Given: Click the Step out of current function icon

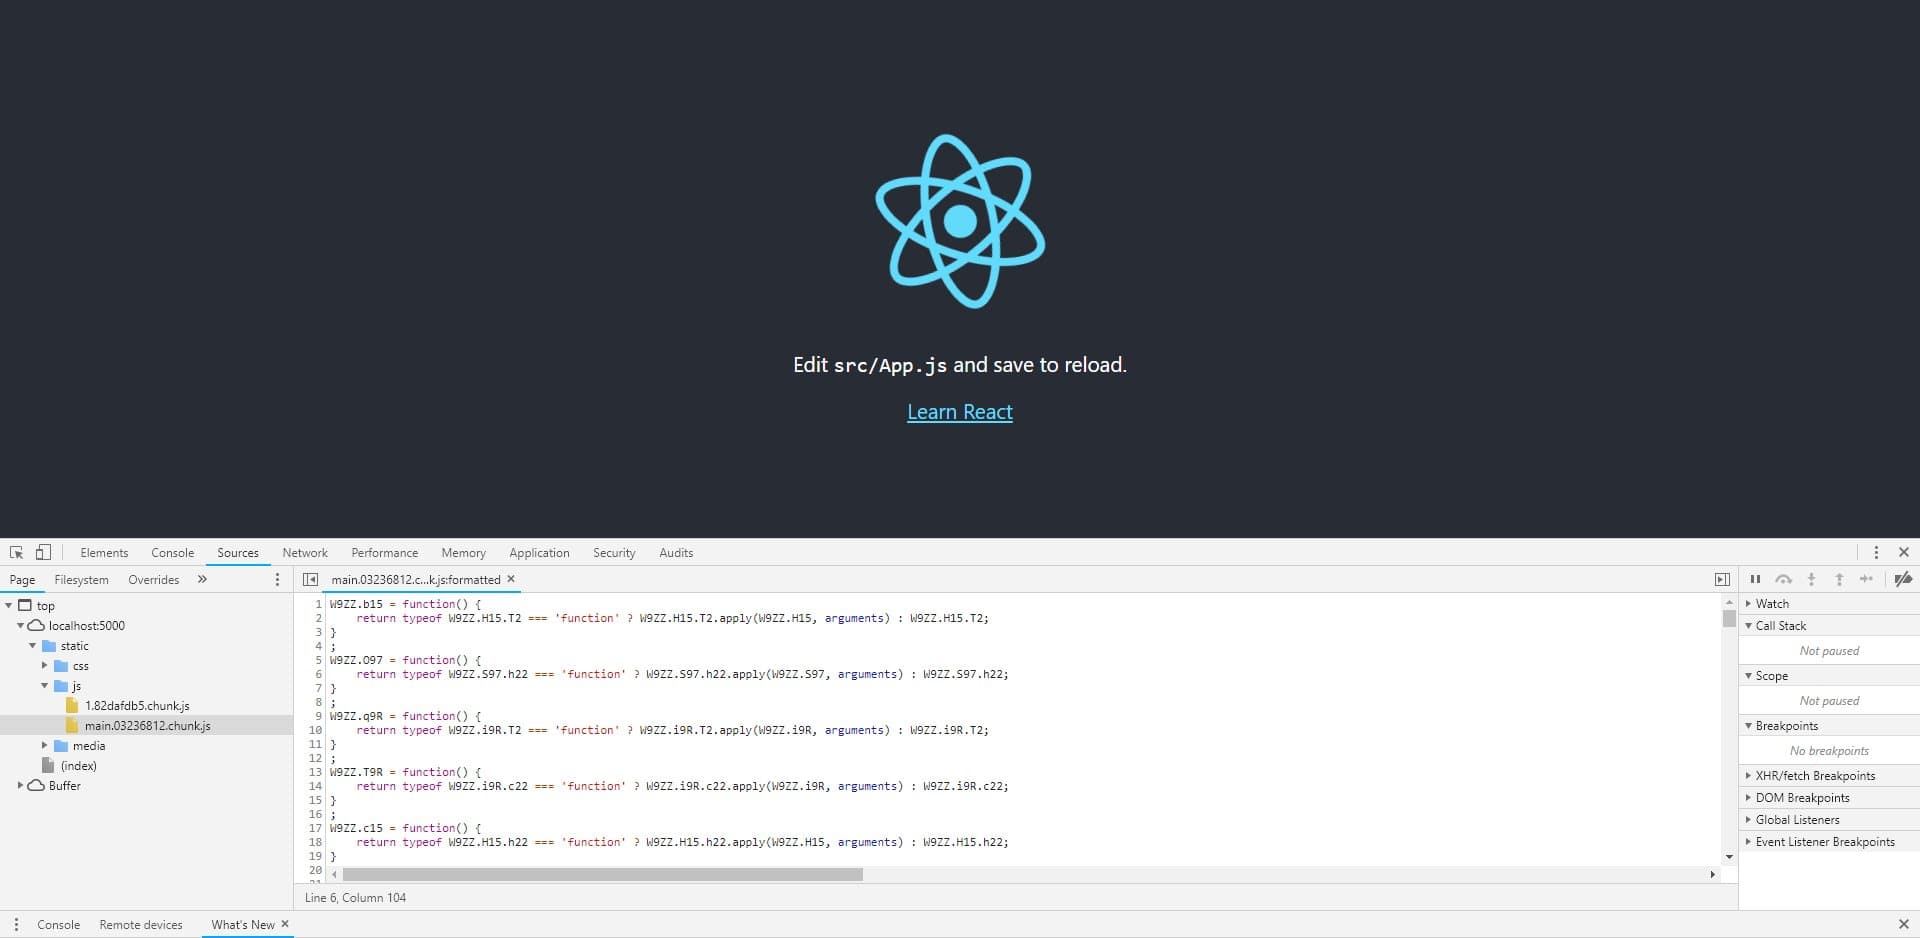Looking at the screenshot, I should (x=1838, y=579).
